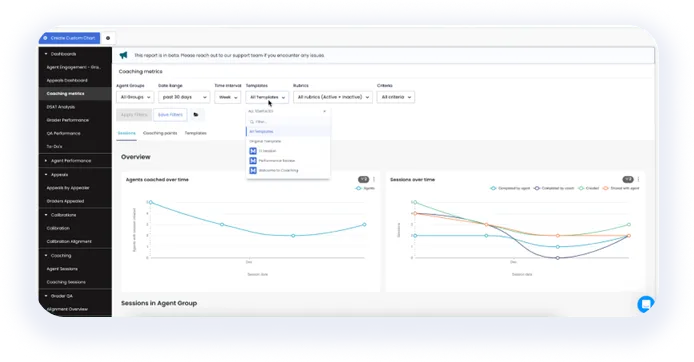Click the Apply Filters button
Image resolution: width=694 pixels, height=362 pixels.
point(134,115)
